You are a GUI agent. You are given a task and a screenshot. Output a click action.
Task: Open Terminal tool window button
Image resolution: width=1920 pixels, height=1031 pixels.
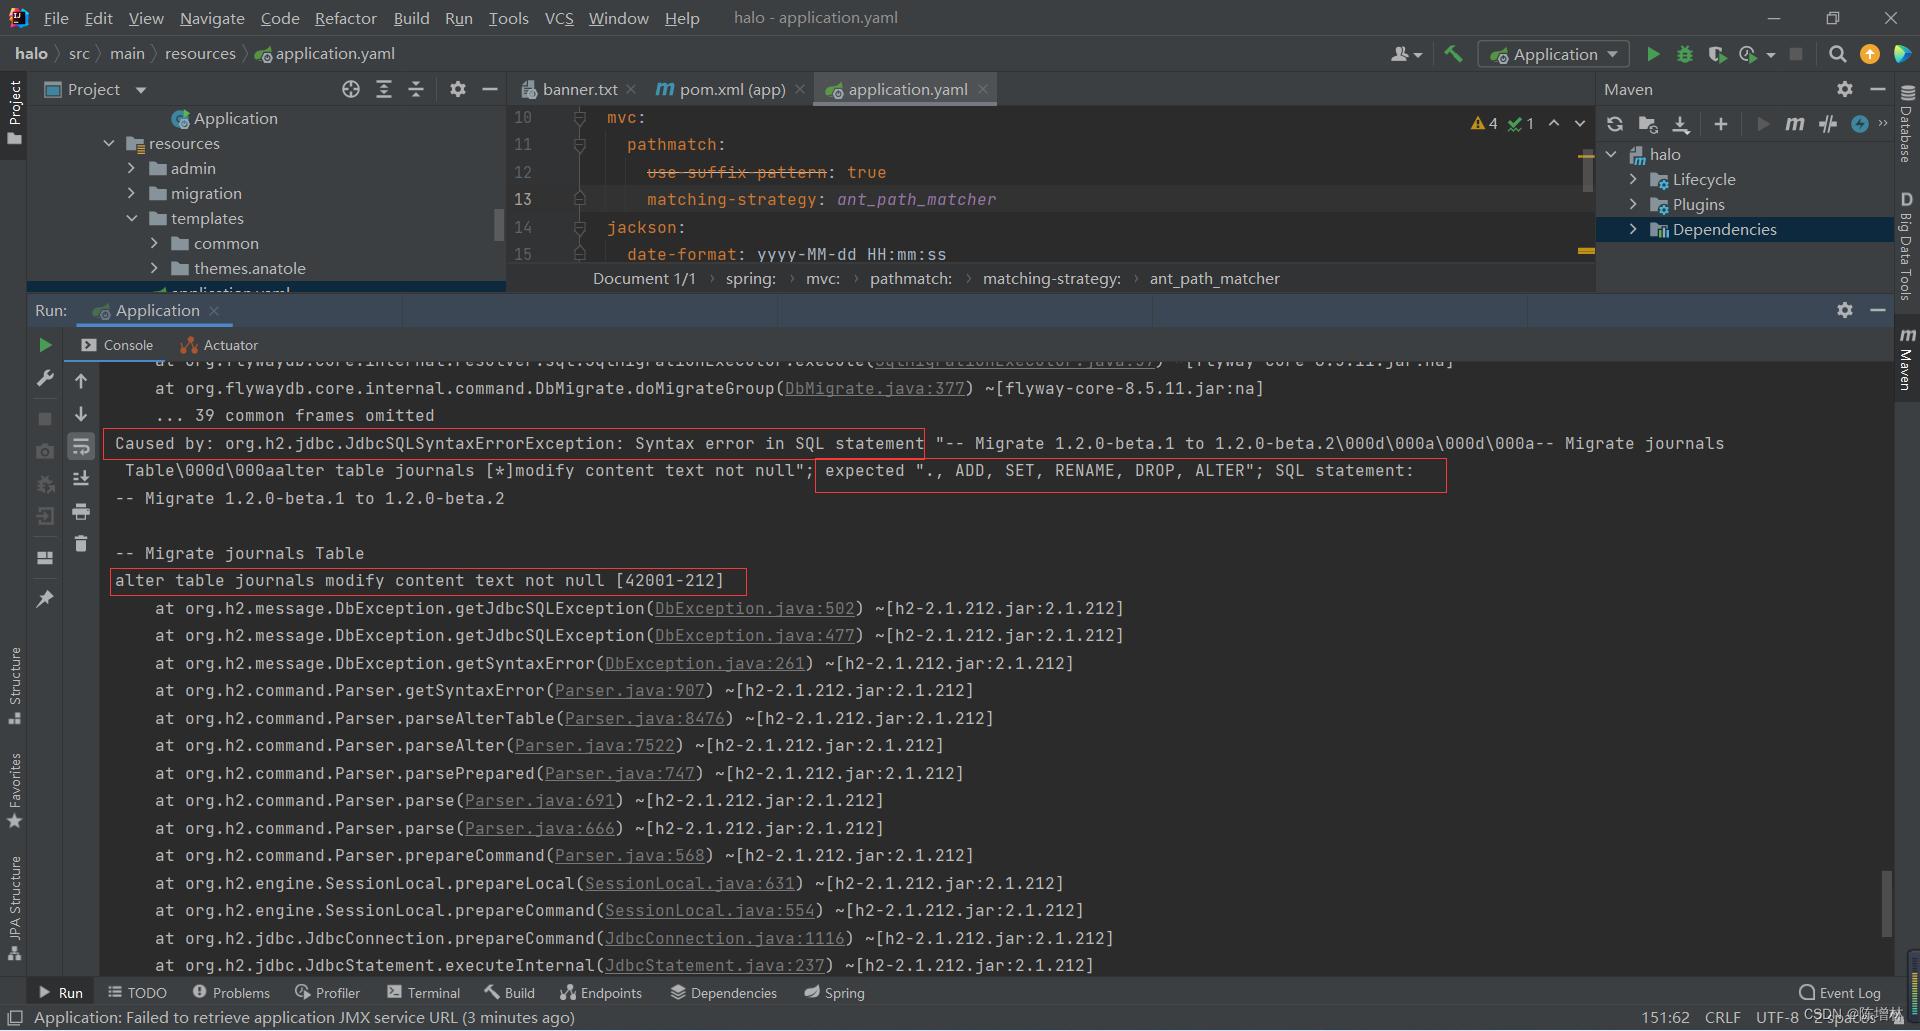click(423, 993)
